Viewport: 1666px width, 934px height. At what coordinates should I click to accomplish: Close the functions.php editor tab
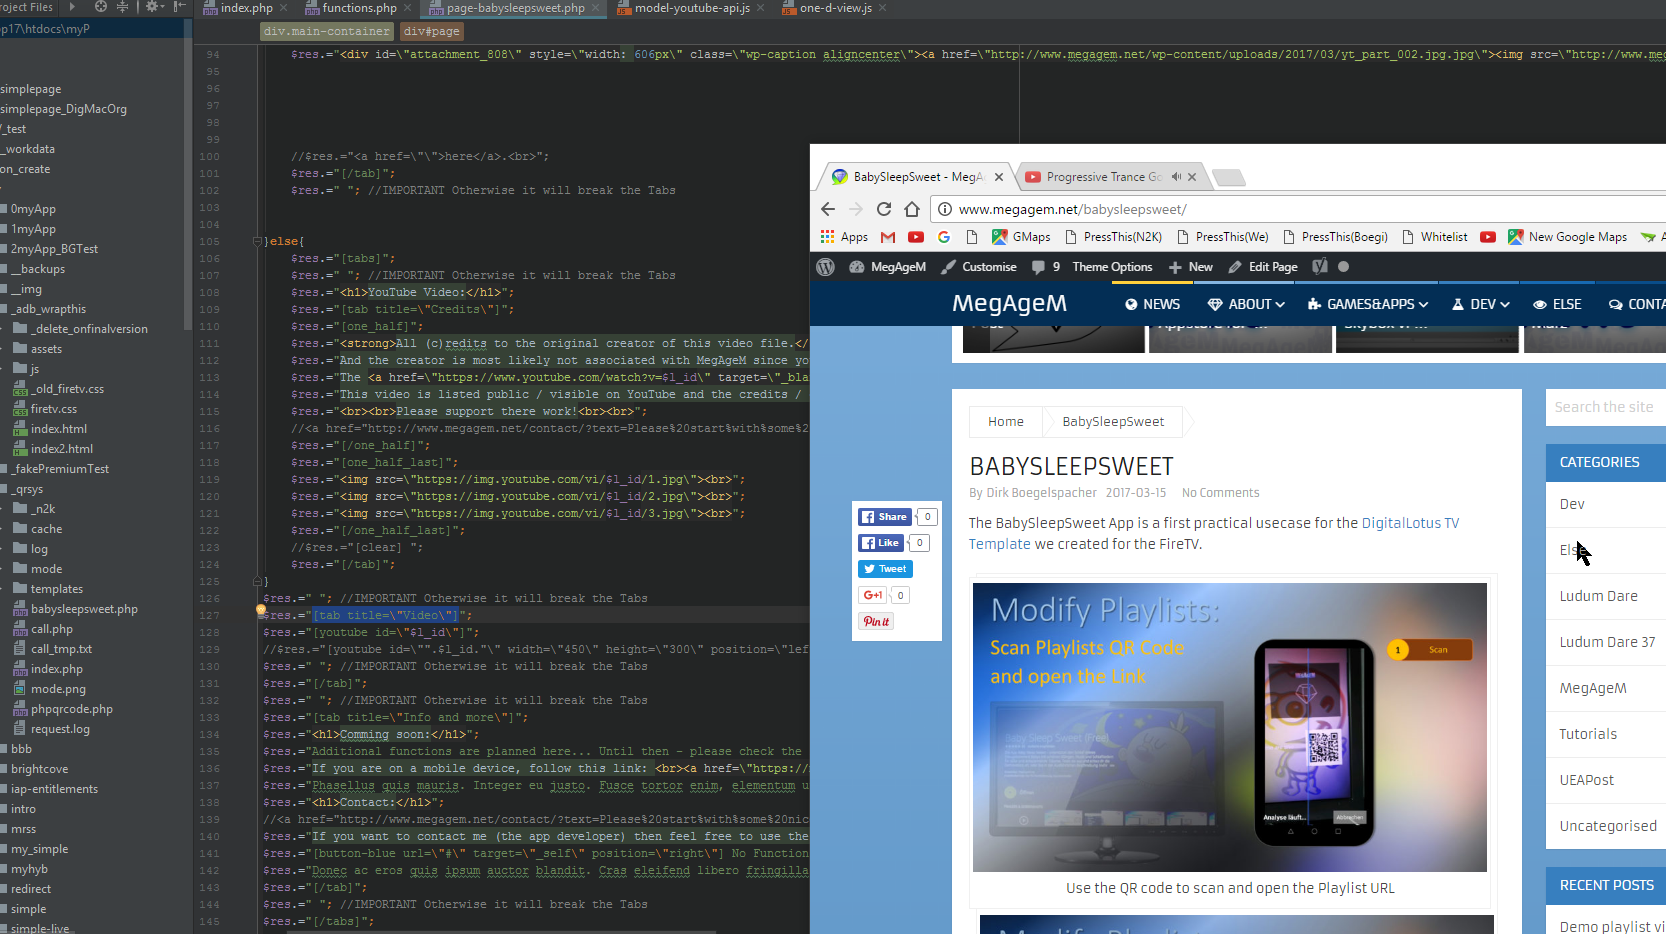click(x=408, y=8)
